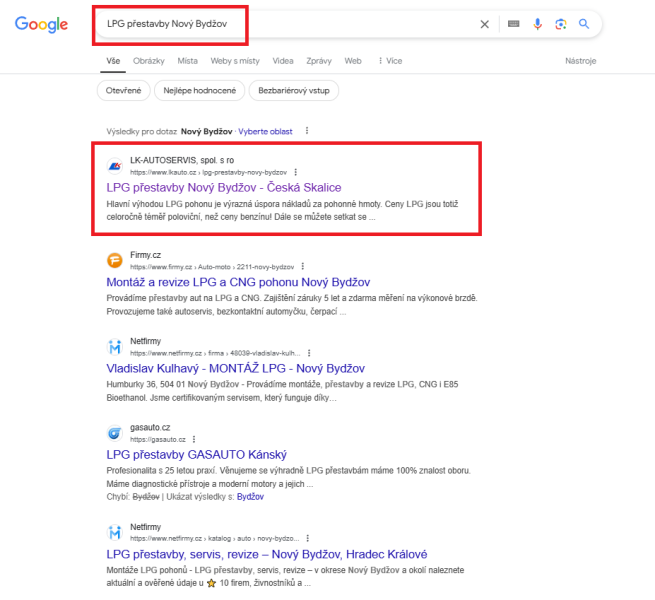Click Netfirmy favicon of Vladislav Kulhavý result
The width and height of the screenshot is (655, 600).
click(x=114, y=347)
